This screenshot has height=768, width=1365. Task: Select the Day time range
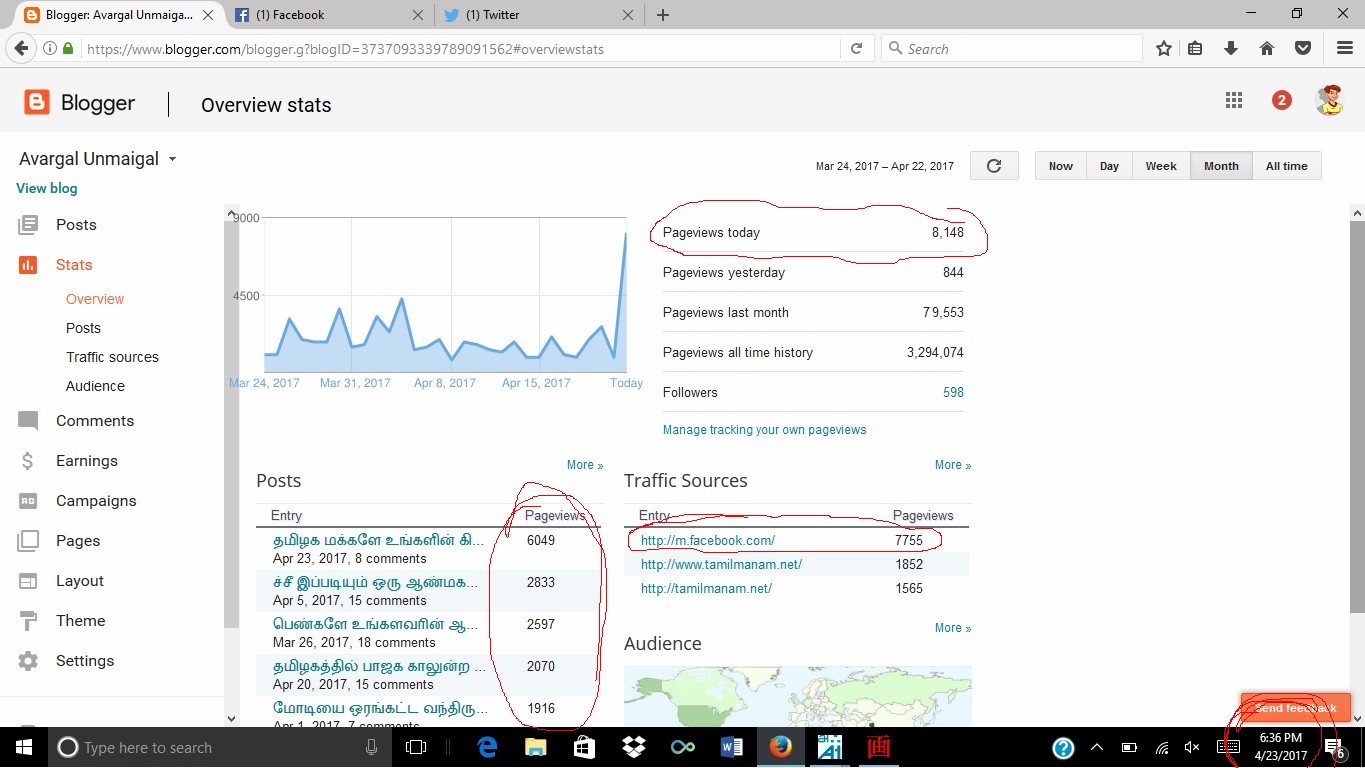[1109, 166]
